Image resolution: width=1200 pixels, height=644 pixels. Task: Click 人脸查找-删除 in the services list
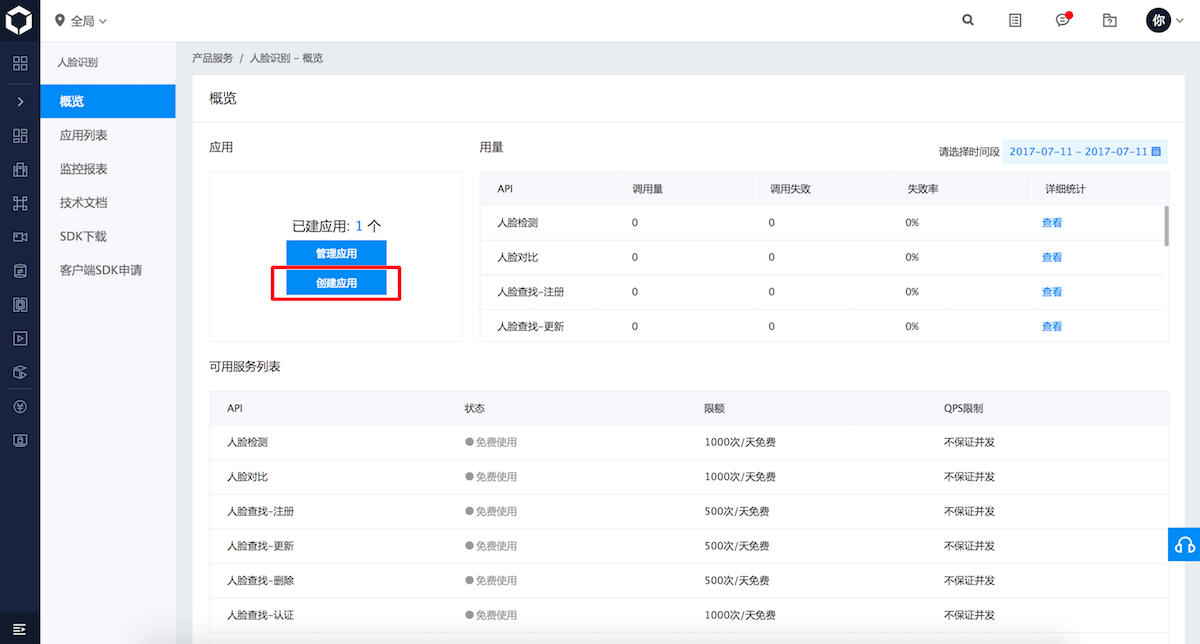pos(260,580)
